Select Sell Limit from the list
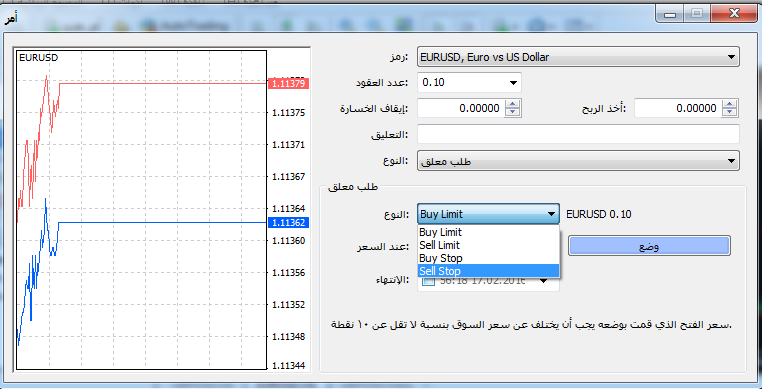The width and height of the screenshot is (762, 389). pos(488,245)
